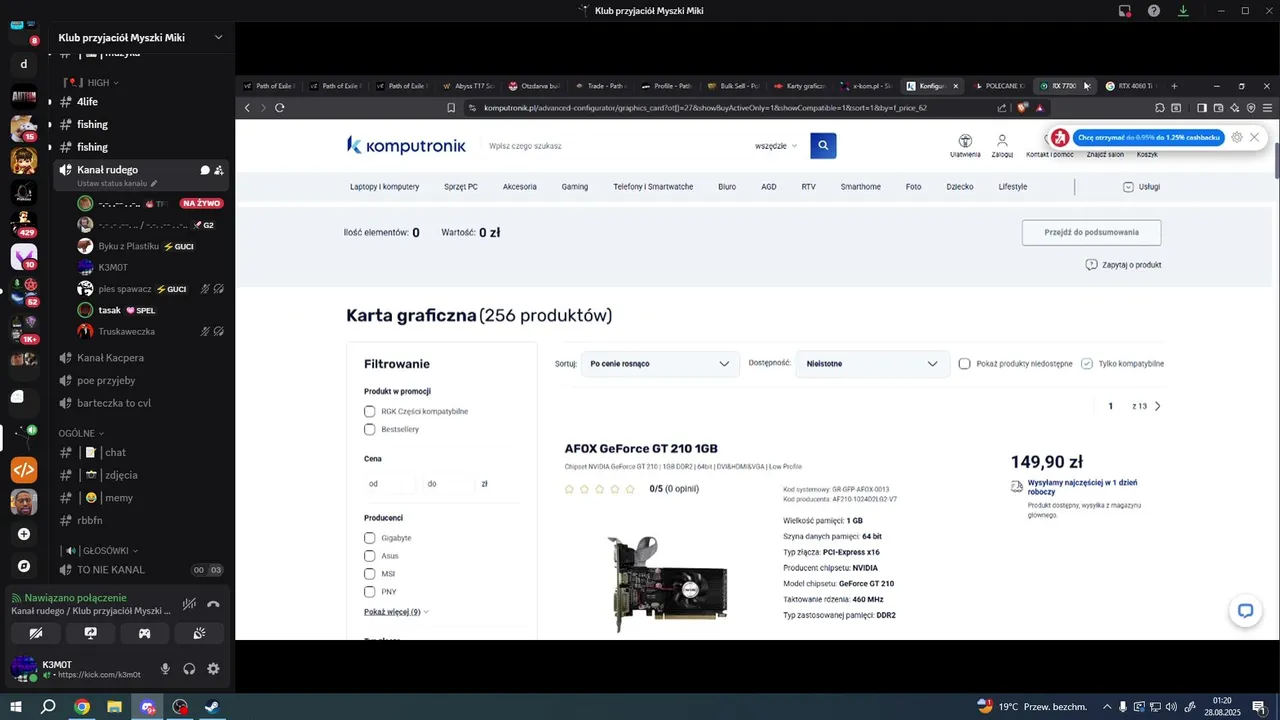Expand Klub przyjaciół Myszki Miki server menu
Viewport: 1280px width, 720px height.
[218, 38]
